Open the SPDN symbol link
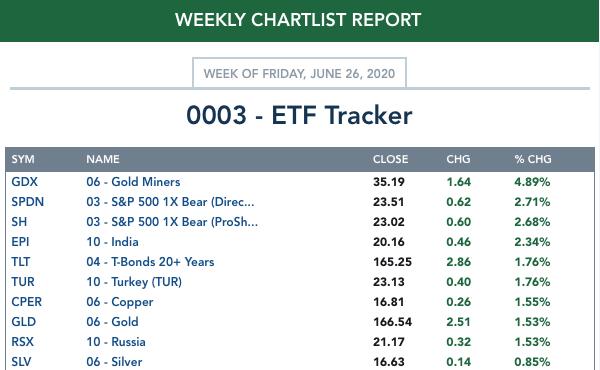This screenshot has height=370, width=600. point(28,202)
